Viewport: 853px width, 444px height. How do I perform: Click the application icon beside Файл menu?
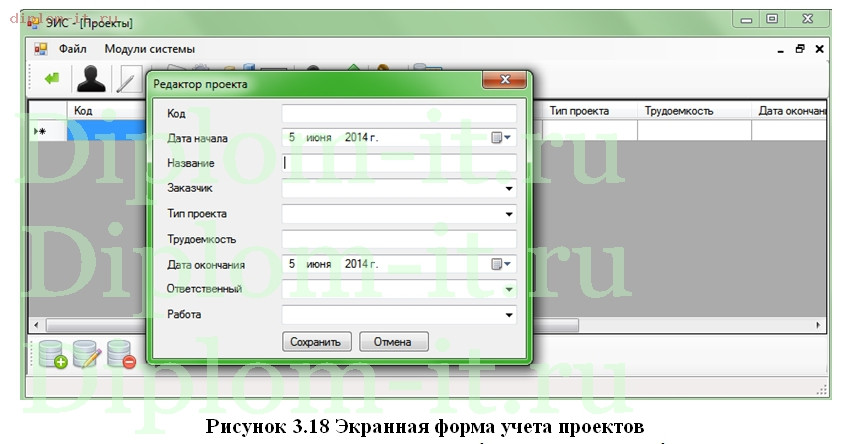(x=41, y=49)
